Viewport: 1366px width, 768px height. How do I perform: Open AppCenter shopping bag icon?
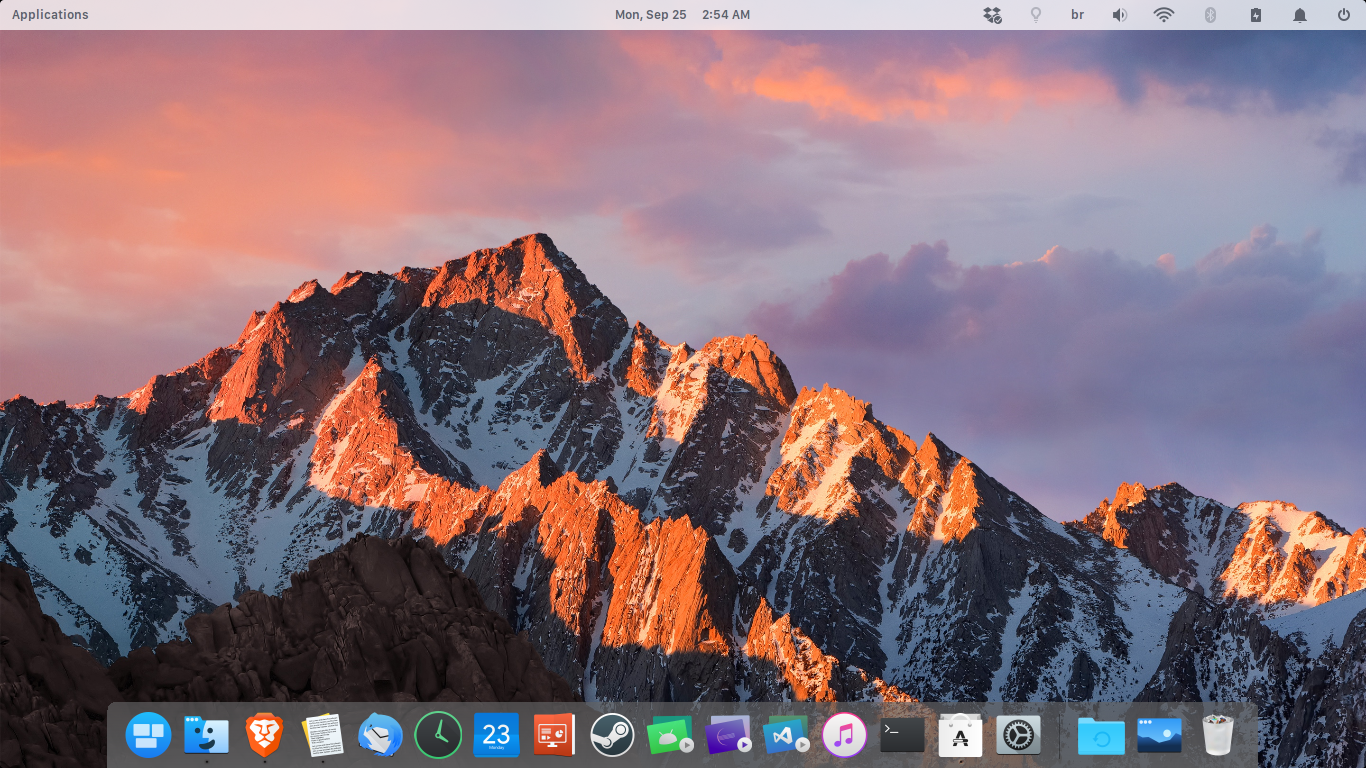[960, 735]
